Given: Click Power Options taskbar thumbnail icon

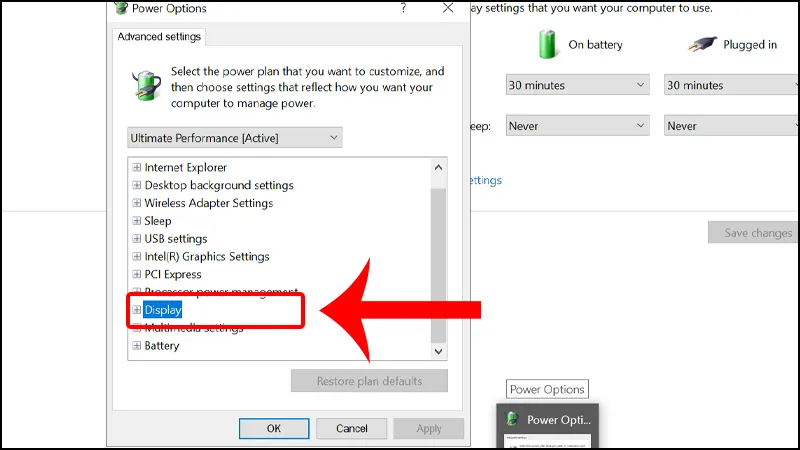Looking at the screenshot, I should click(511, 419).
